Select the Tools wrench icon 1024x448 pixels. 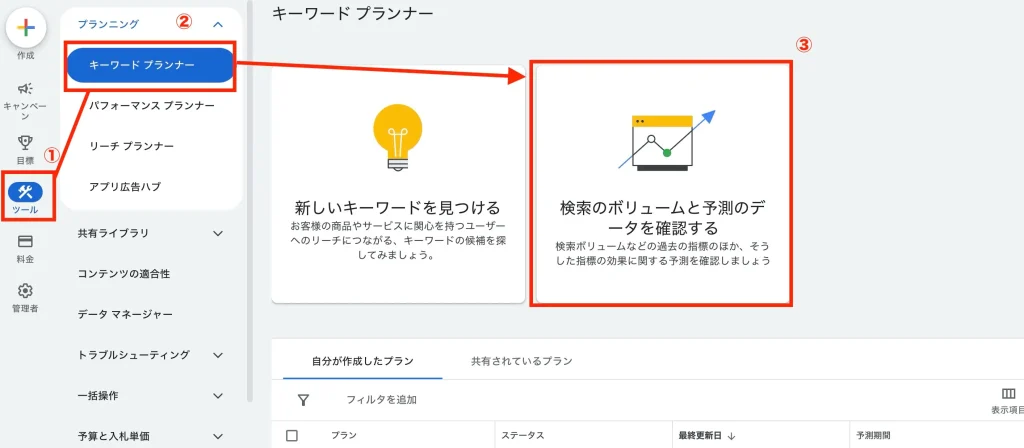pos(25,192)
